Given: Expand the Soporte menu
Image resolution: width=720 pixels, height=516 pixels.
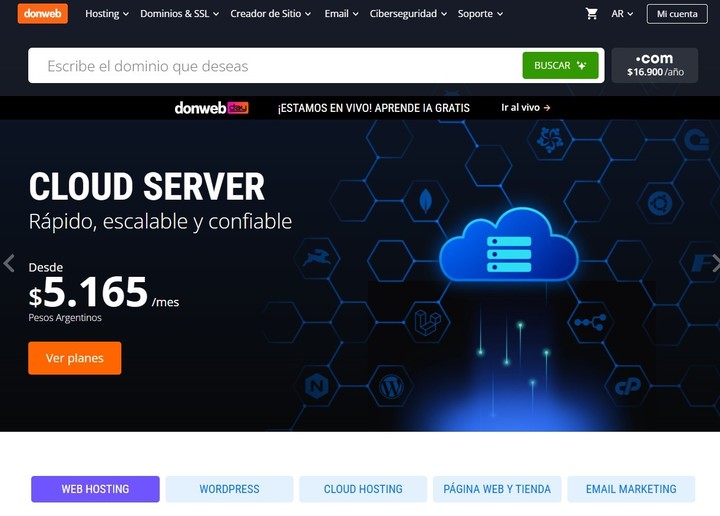Looking at the screenshot, I should pyautogui.click(x=480, y=14).
